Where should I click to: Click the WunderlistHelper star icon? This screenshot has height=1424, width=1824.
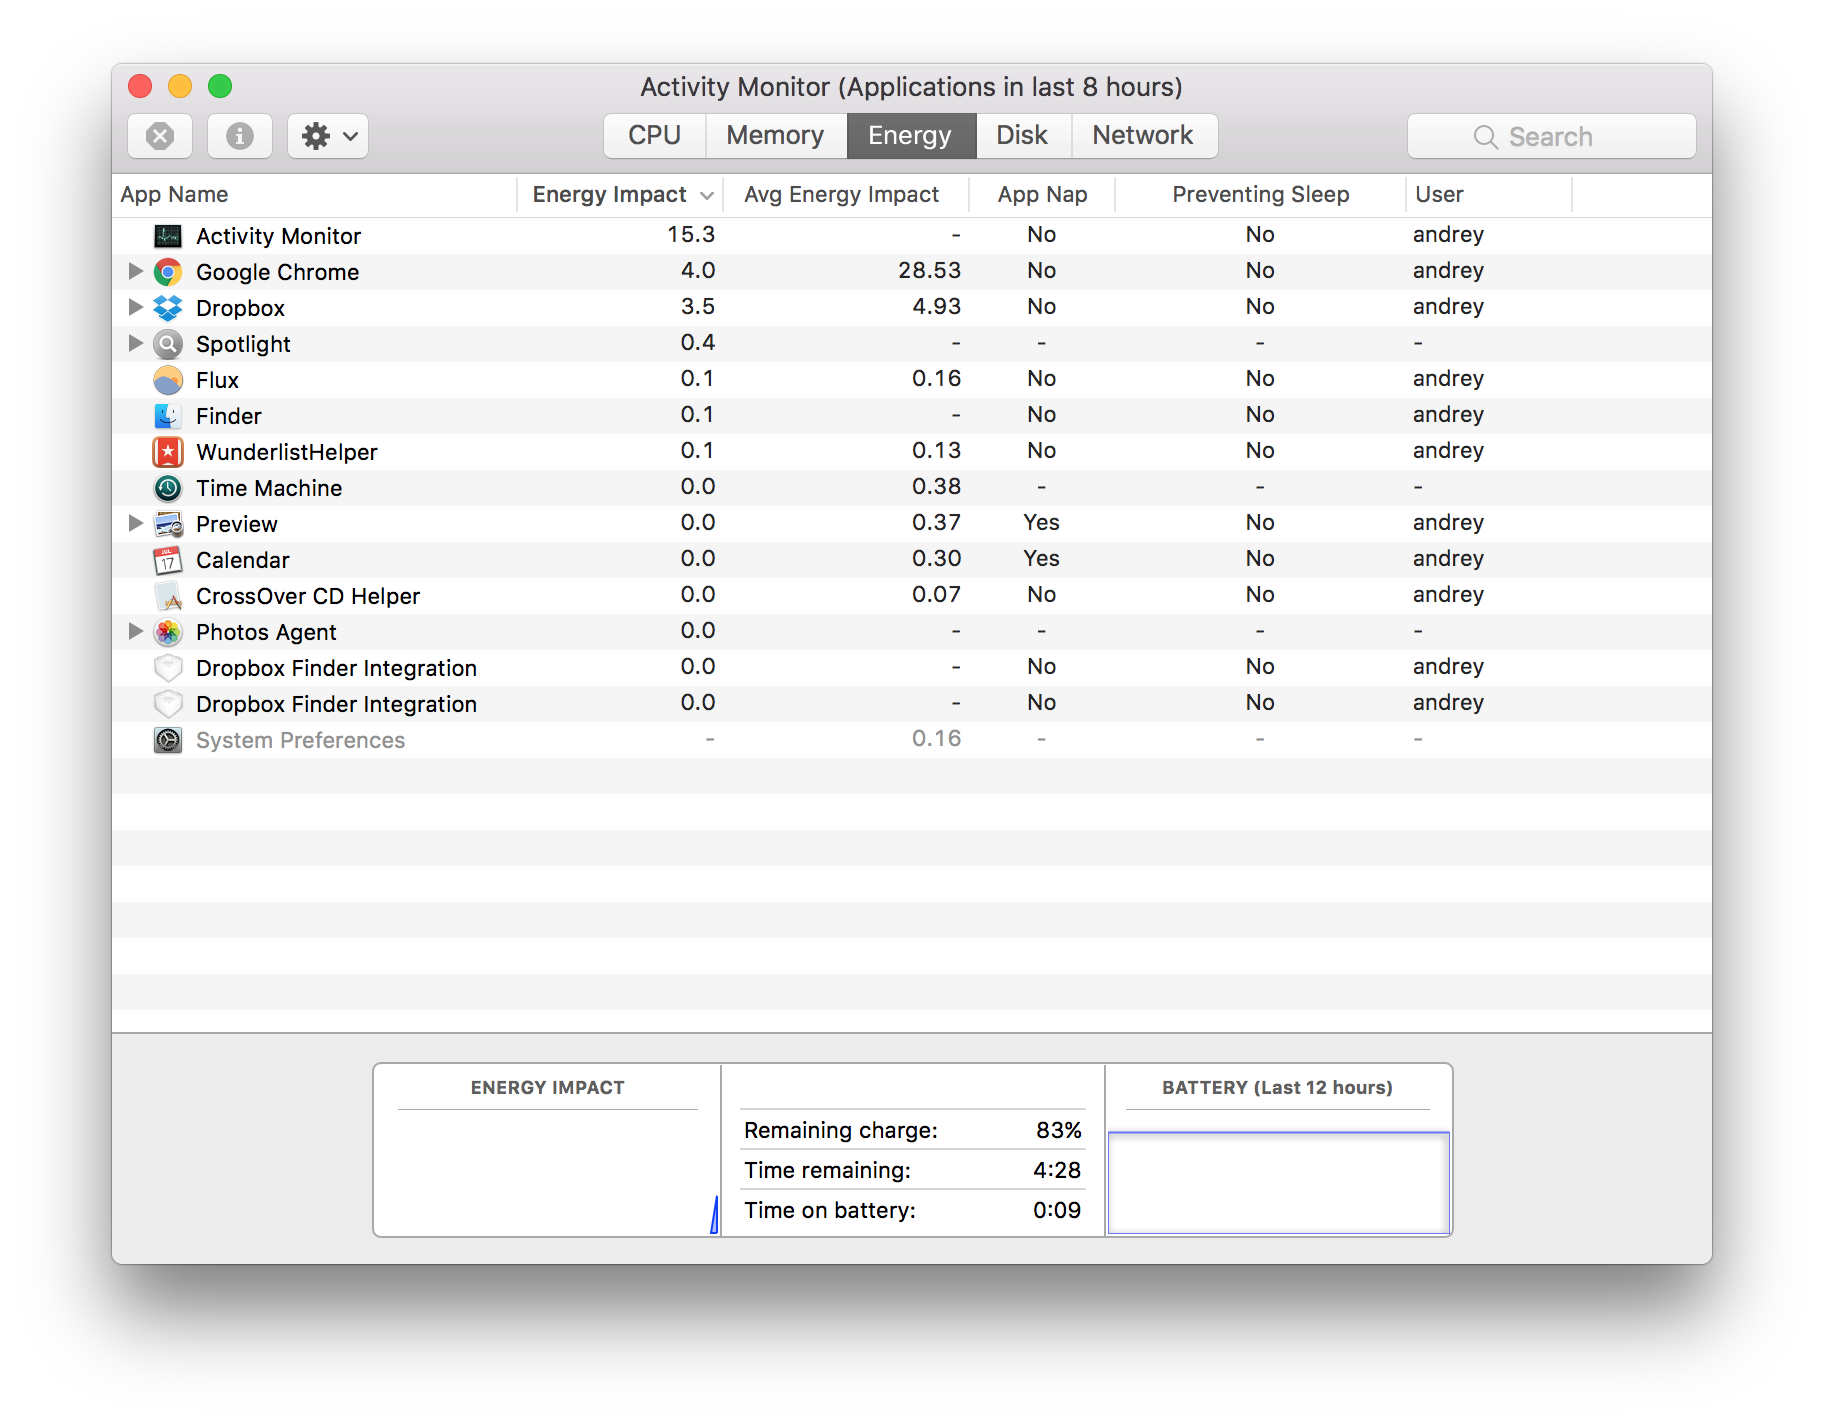168,452
